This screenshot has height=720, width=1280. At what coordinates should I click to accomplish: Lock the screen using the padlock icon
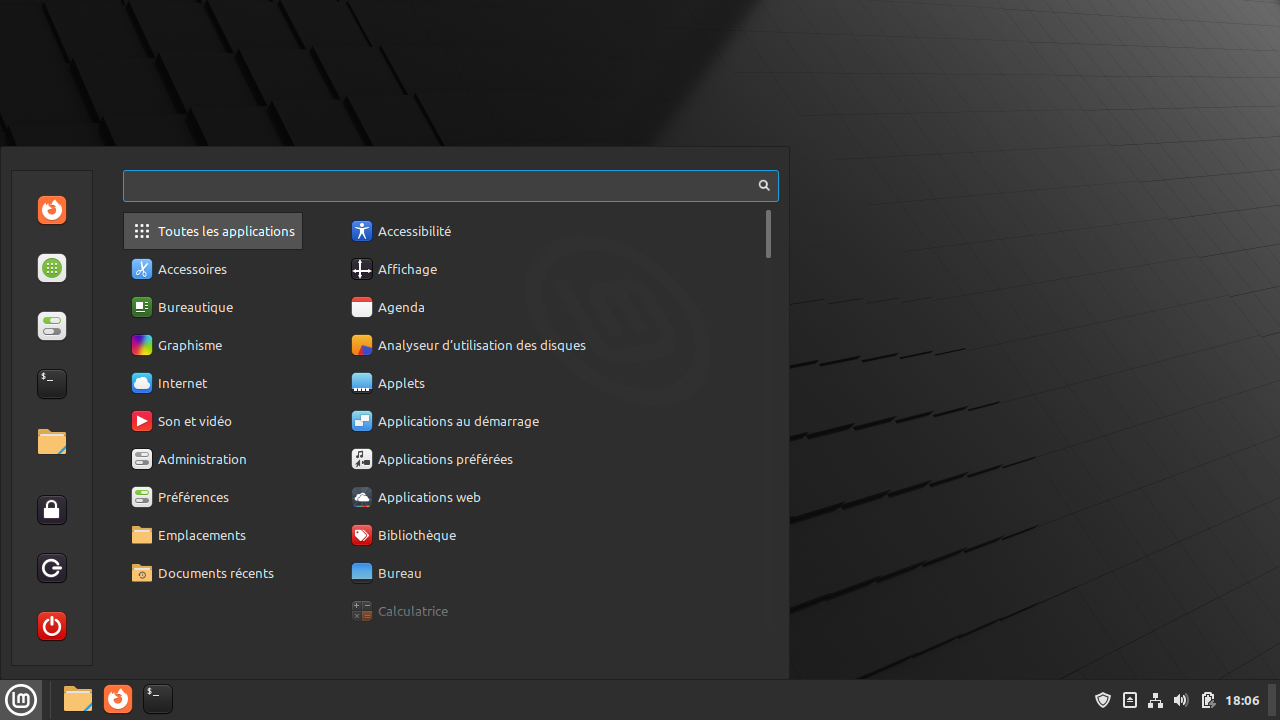point(51,509)
